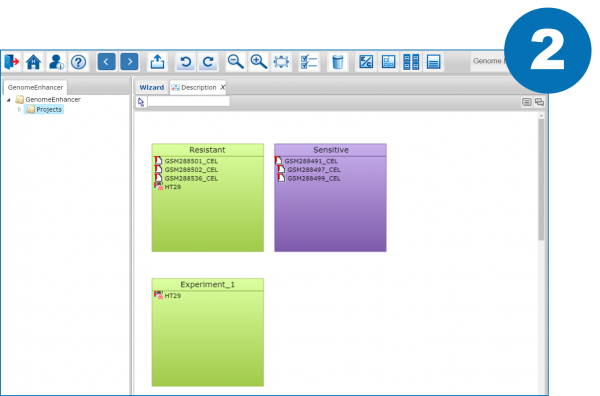600x396 pixels.
Task: Click the logout door icon
Action: pyautogui.click(x=11, y=62)
